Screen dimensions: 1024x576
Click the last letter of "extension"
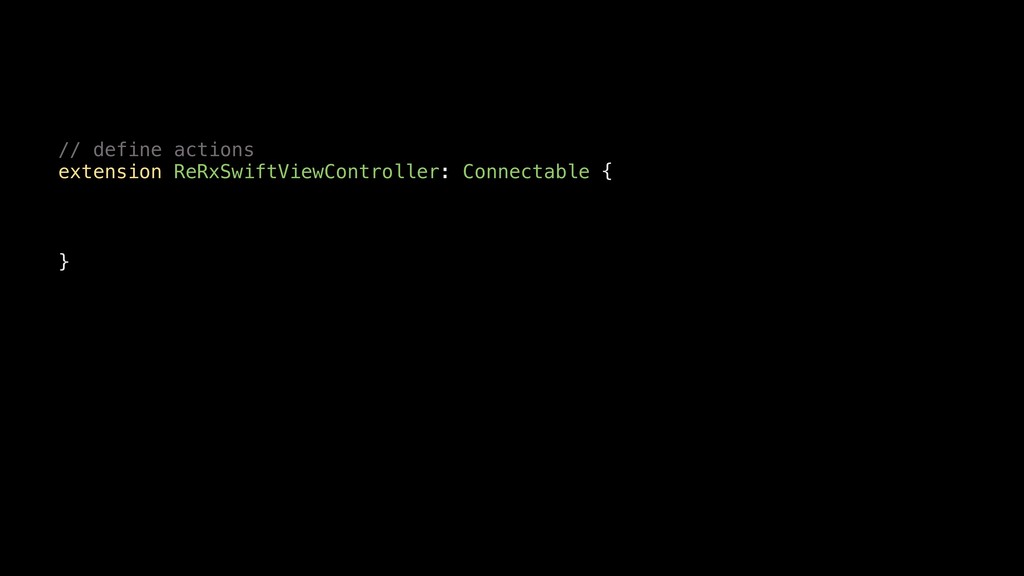[x=156, y=173]
